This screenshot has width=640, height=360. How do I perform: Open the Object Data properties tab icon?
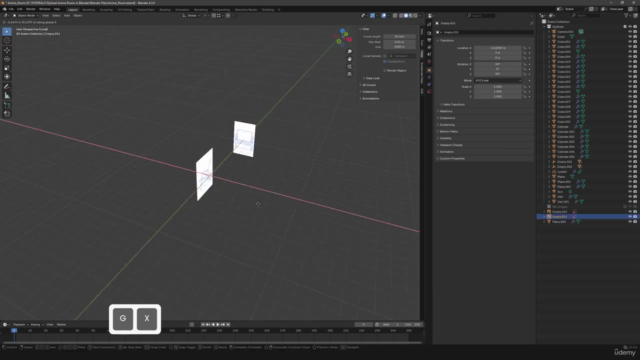[x=429, y=91]
